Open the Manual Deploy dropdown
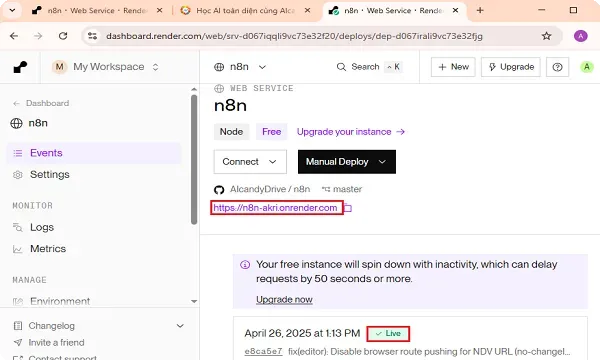The width and height of the screenshot is (600, 360). (347, 162)
